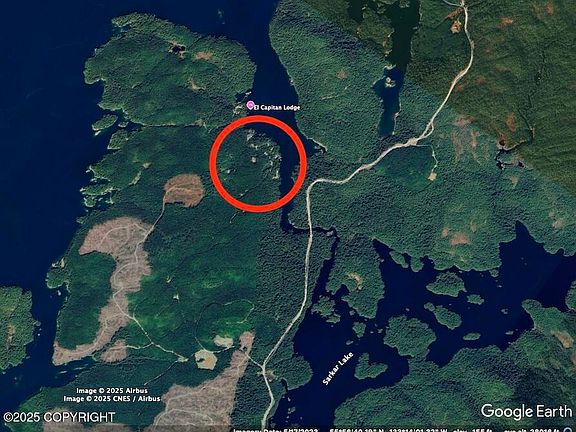576x432 pixels.
Task: Click the imagery date in status bar
Action: [x=276, y=431]
